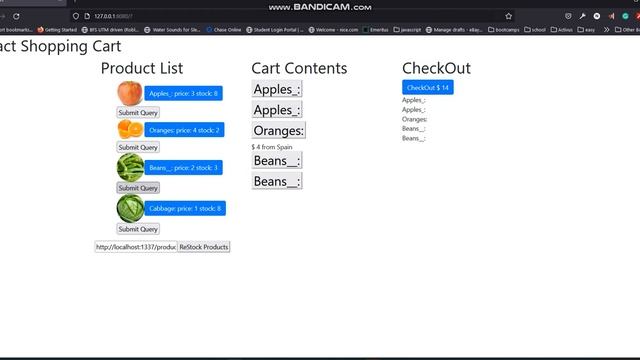Click the address bar URL 127.0.0.1

tap(113, 16)
